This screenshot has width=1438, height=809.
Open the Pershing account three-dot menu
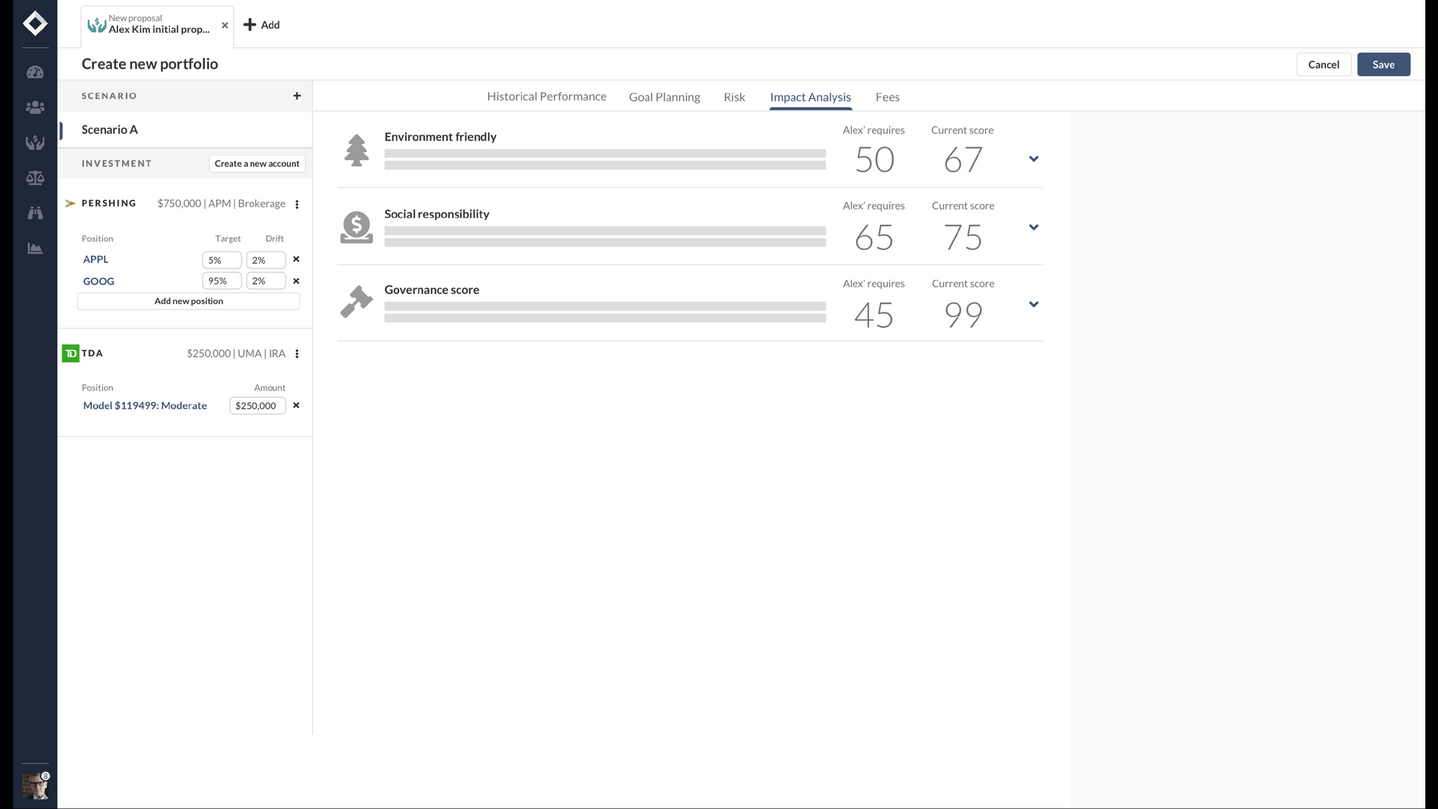tap(297, 204)
